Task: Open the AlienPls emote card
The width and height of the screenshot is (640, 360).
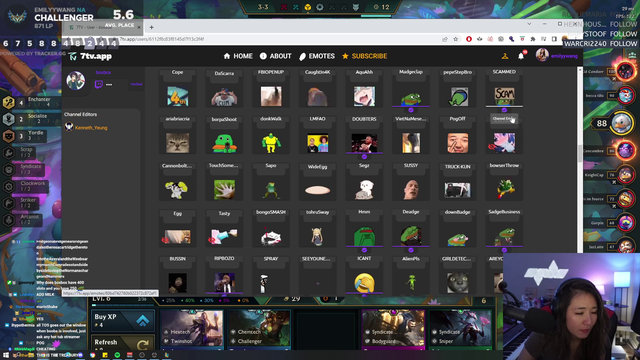Action: pyautogui.click(x=411, y=276)
